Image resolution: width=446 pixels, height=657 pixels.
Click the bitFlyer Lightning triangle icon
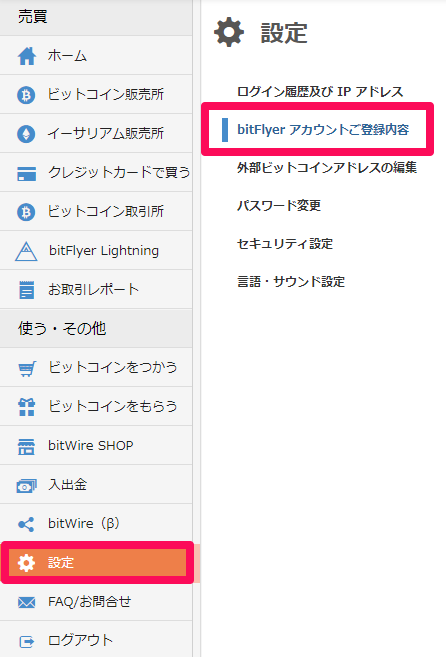(x=26, y=251)
